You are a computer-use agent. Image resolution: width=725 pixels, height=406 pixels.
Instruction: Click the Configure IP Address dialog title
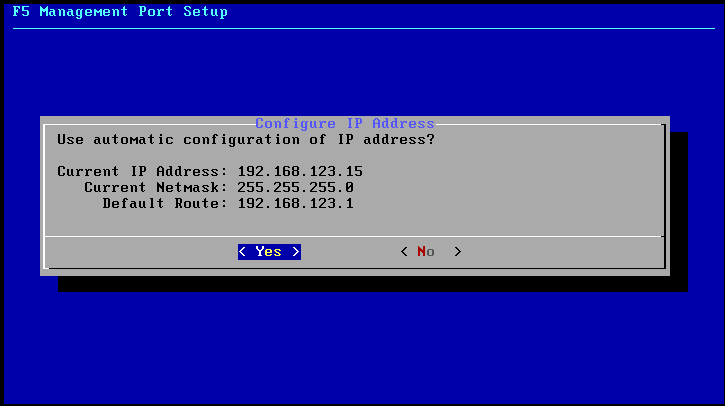click(345, 123)
